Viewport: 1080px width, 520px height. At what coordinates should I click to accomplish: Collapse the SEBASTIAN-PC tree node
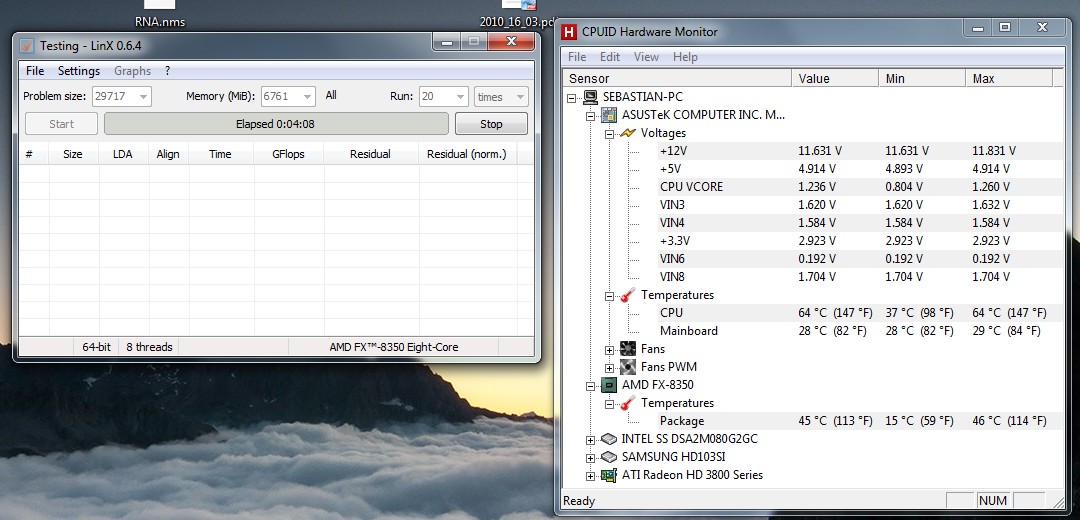(x=571, y=98)
